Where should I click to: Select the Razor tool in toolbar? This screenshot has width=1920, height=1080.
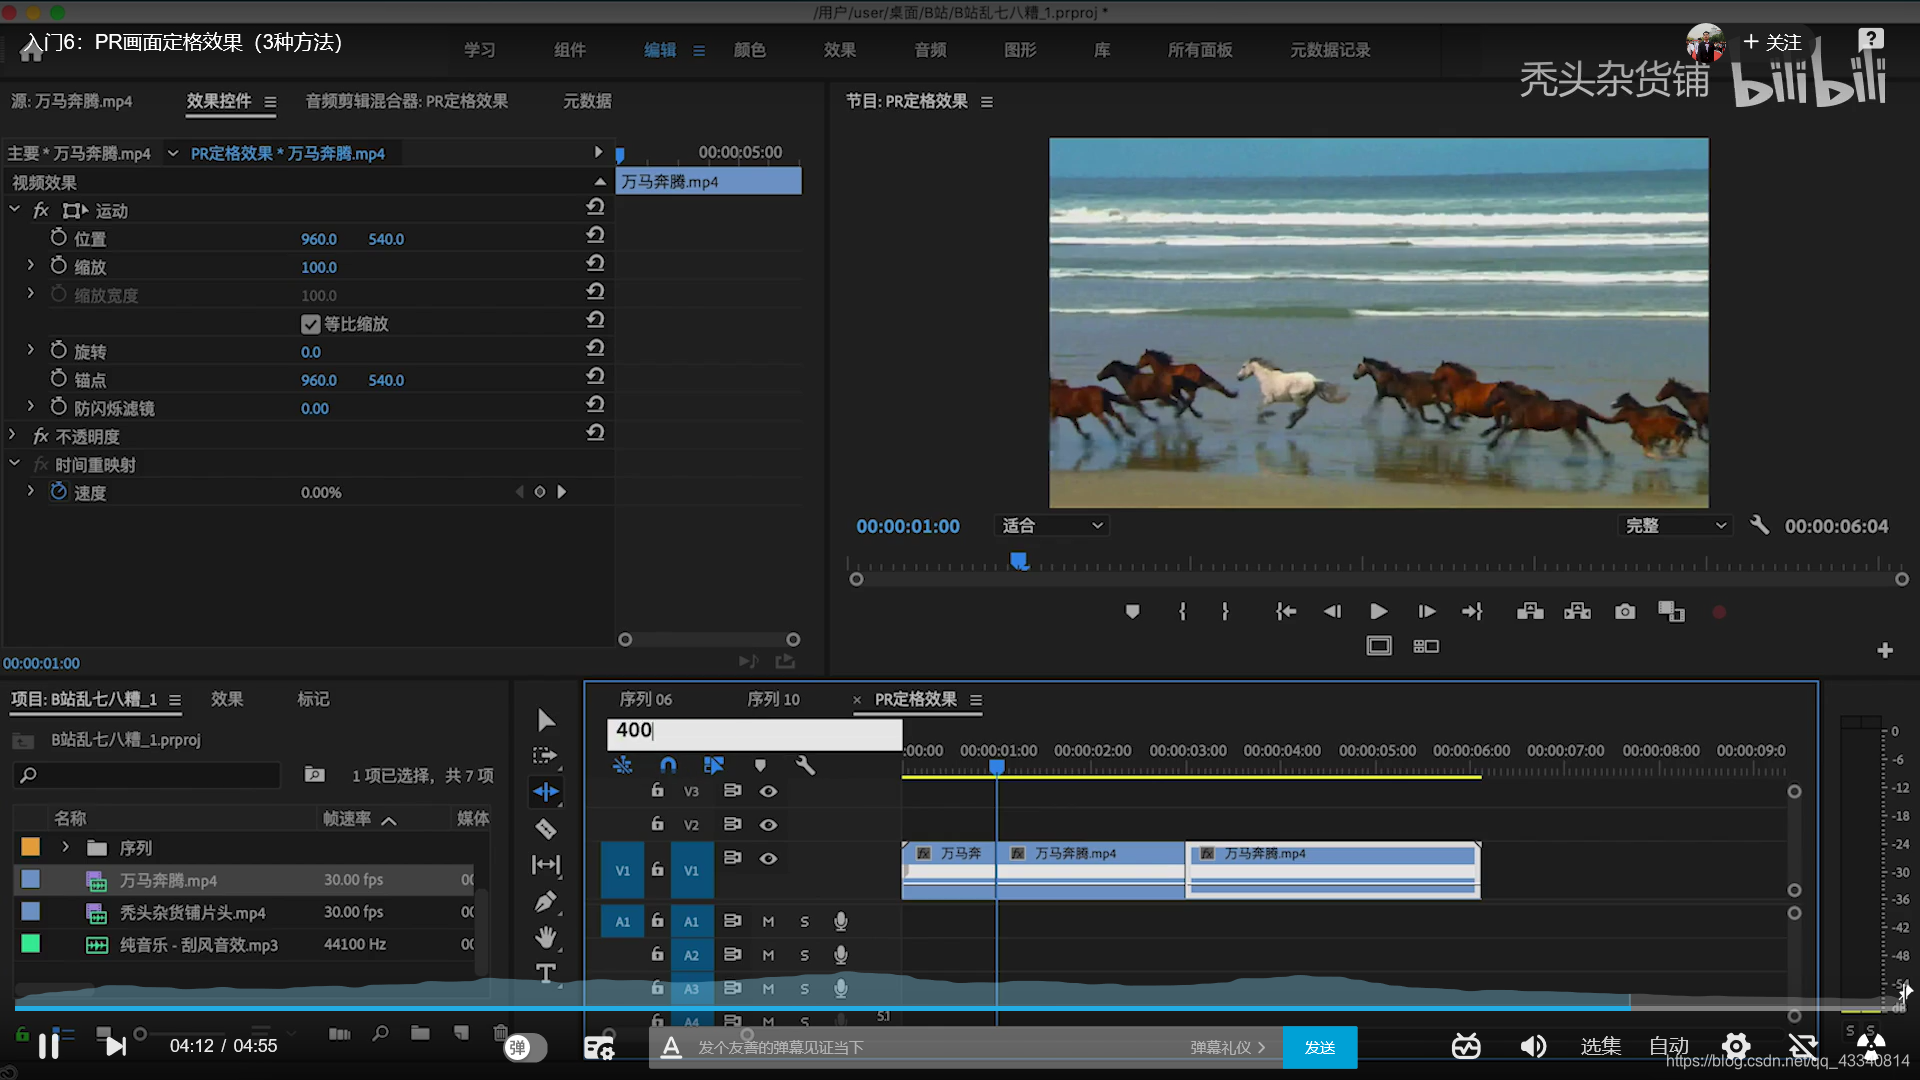tap(546, 829)
